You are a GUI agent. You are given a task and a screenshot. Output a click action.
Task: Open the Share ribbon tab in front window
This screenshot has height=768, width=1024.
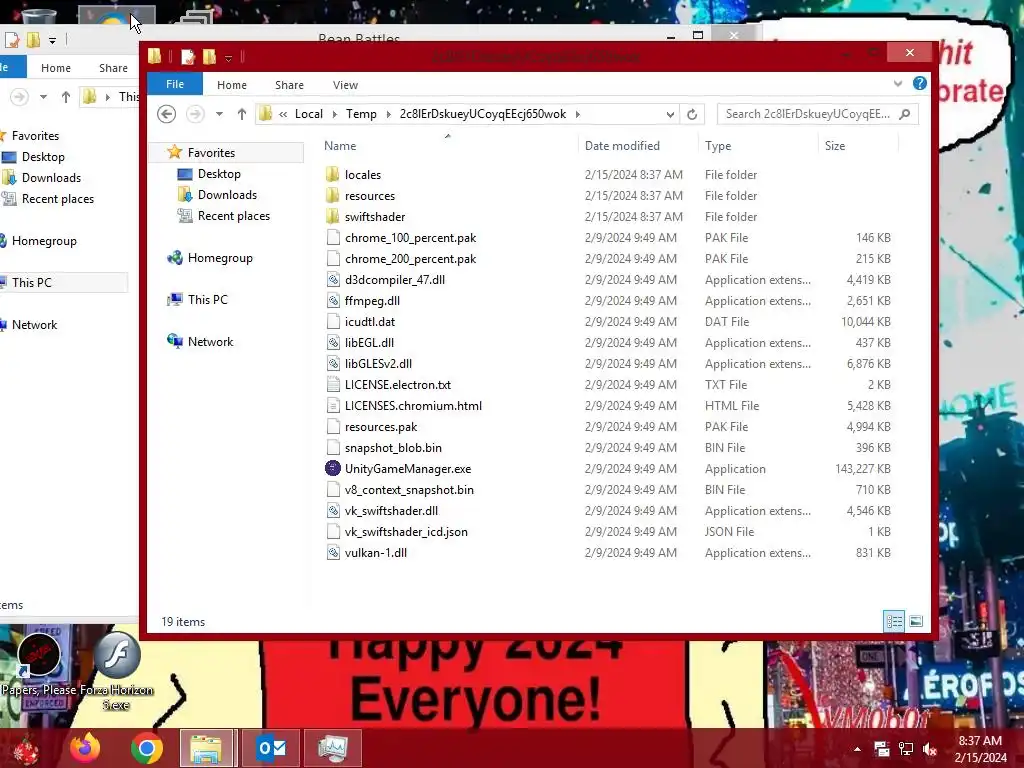click(289, 85)
